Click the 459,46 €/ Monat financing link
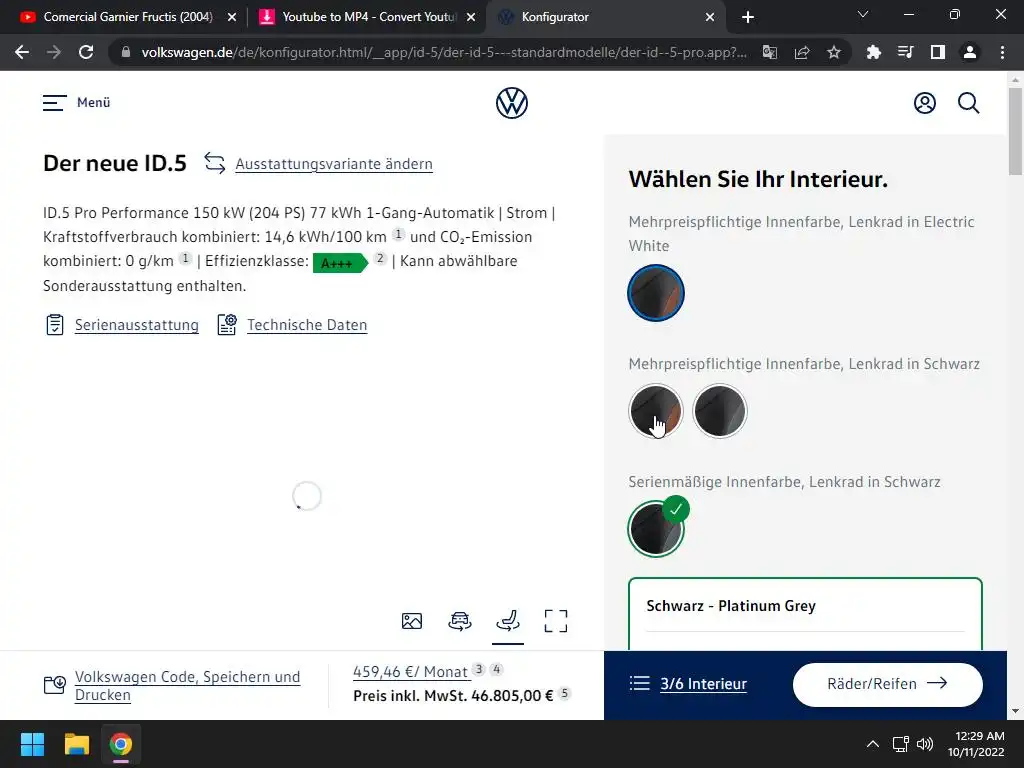 [x=410, y=671]
